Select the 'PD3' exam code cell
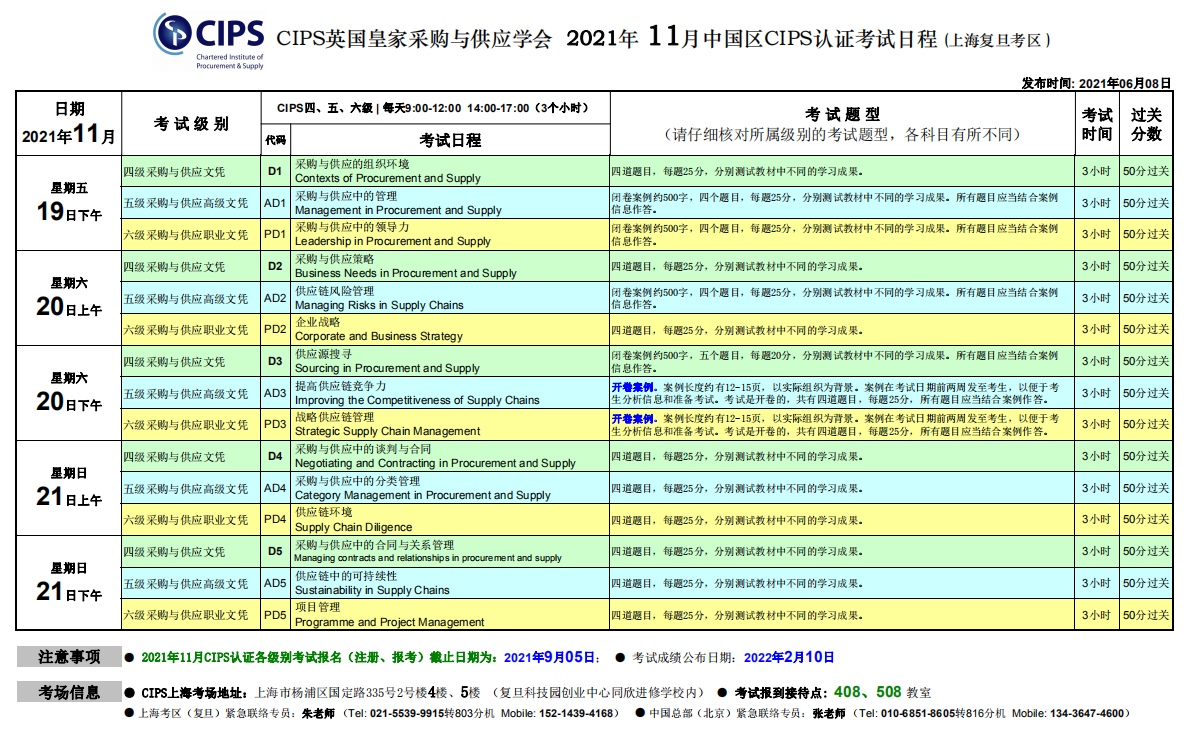 [x=275, y=424]
